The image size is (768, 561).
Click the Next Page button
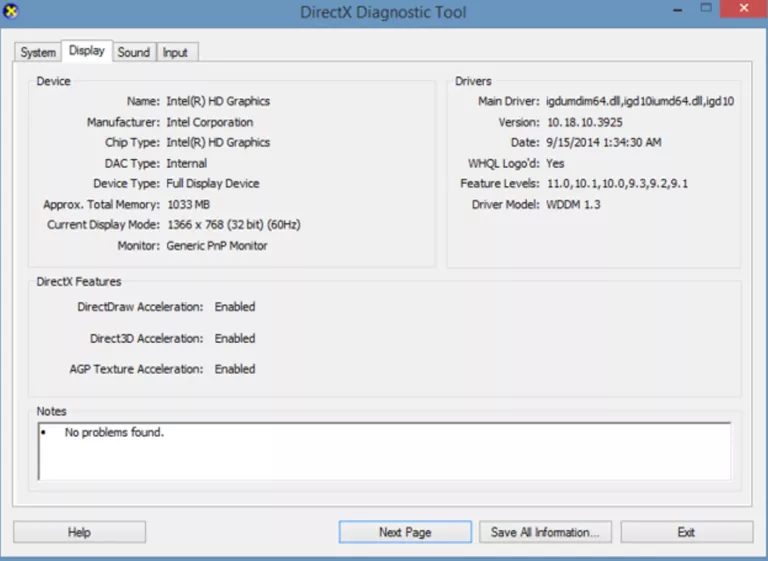tap(405, 532)
